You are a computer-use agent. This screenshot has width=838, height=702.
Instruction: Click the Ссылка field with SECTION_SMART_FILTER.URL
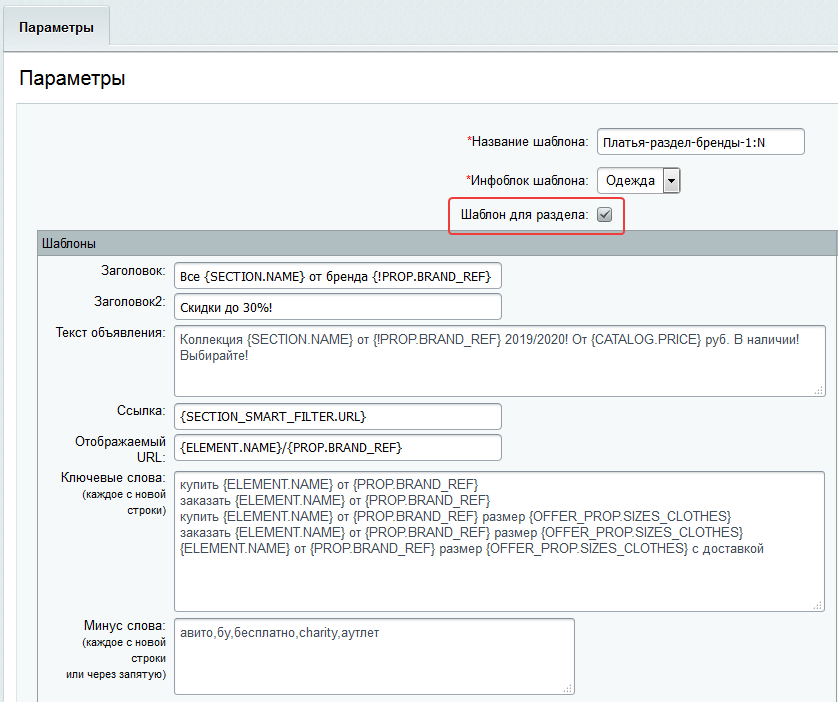pyautogui.click(x=338, y=416)
